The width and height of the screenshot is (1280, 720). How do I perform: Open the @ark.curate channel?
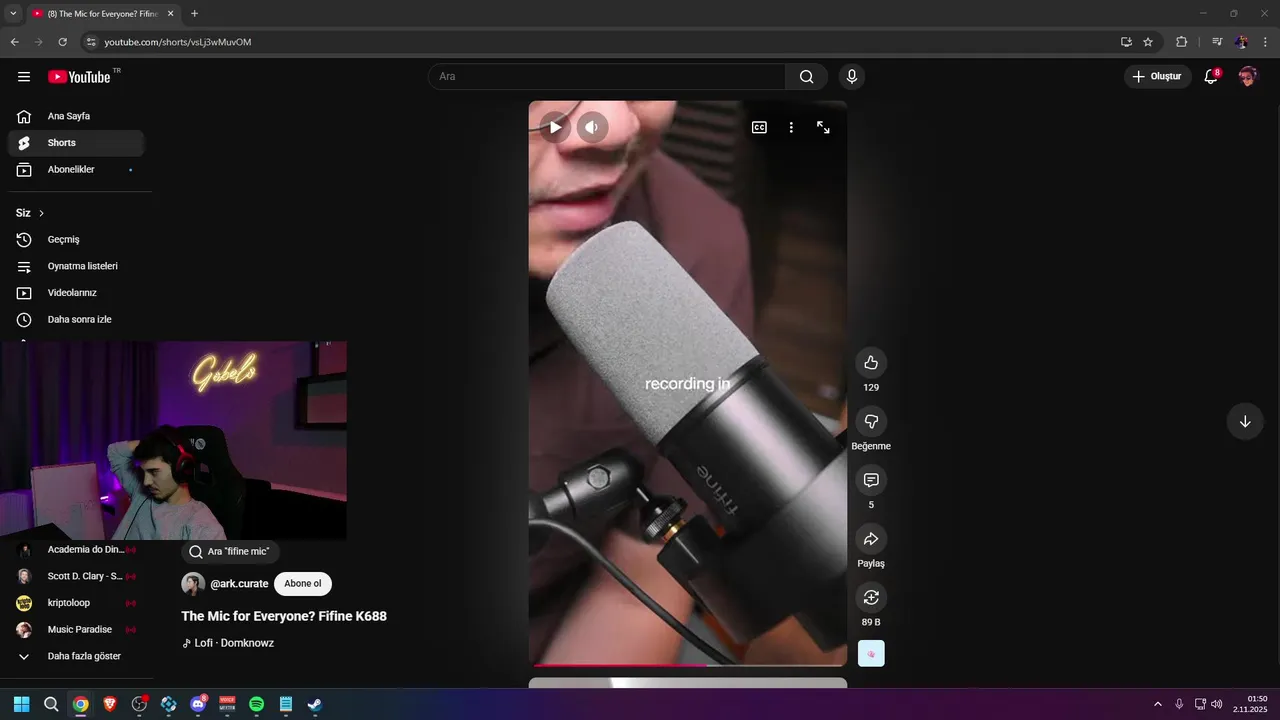(x=239, y=584)
